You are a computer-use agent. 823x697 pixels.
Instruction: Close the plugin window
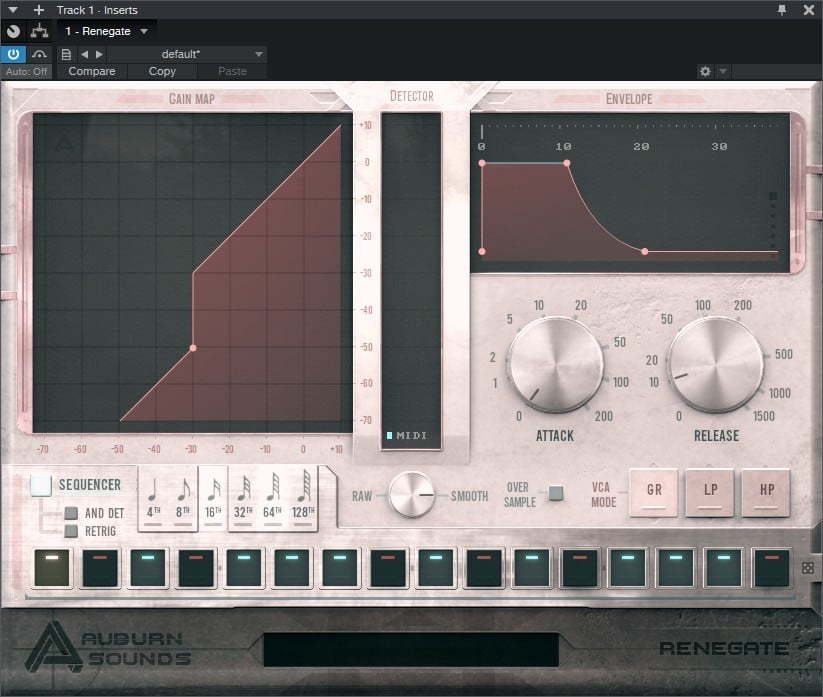pos(809,10)
